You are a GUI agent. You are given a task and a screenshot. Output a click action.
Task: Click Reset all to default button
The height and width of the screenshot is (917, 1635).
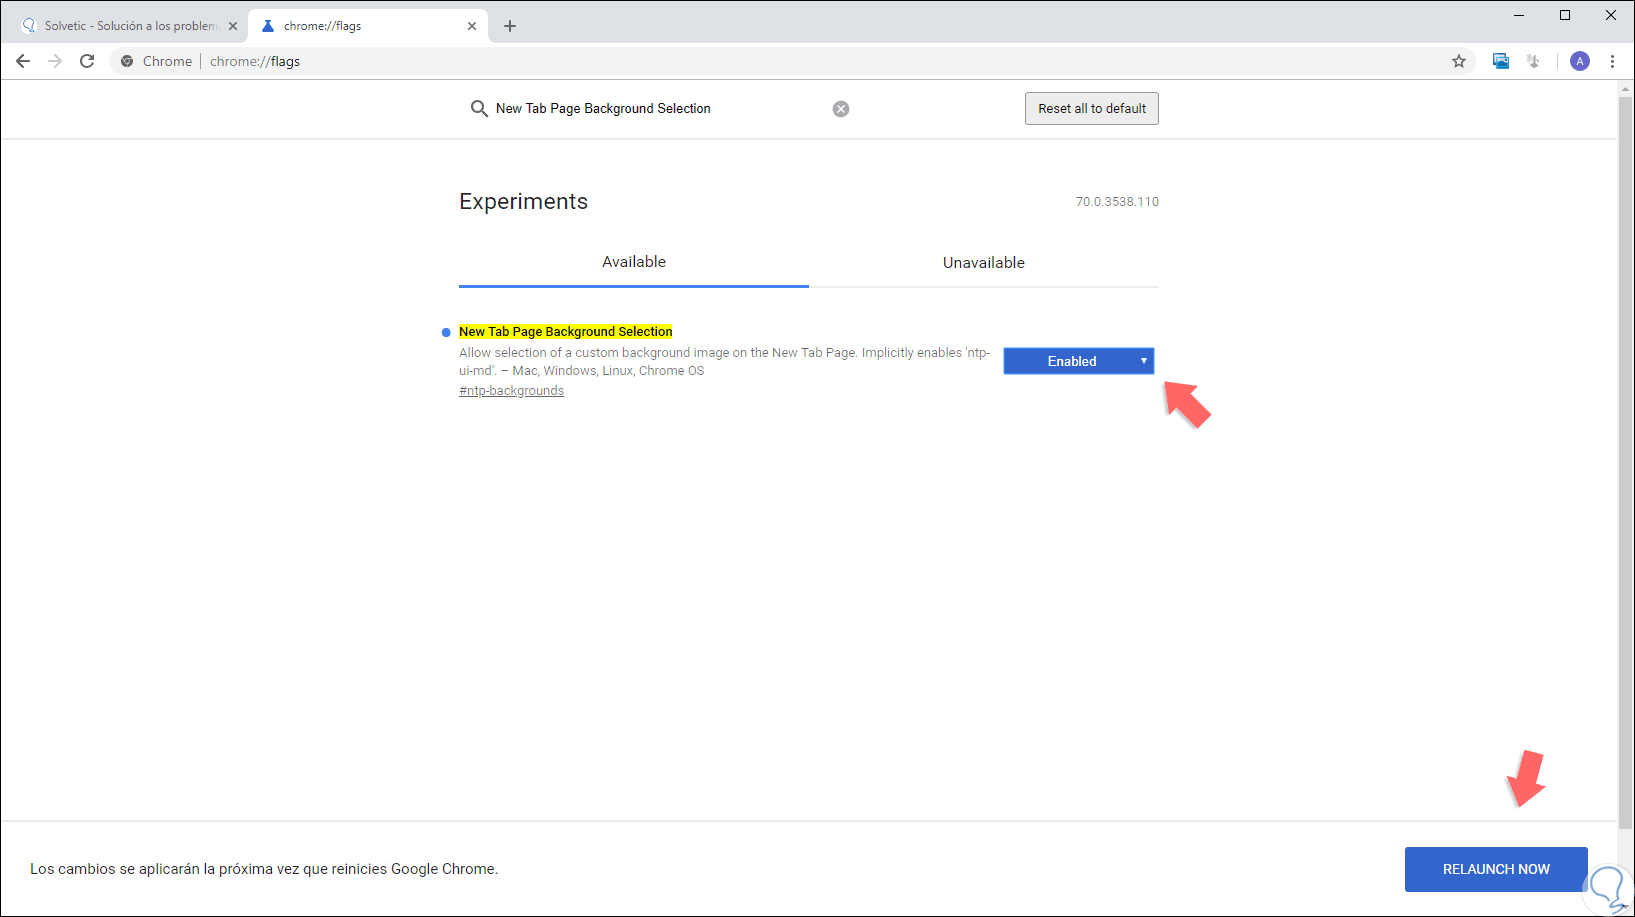(x=1092, y=109)
